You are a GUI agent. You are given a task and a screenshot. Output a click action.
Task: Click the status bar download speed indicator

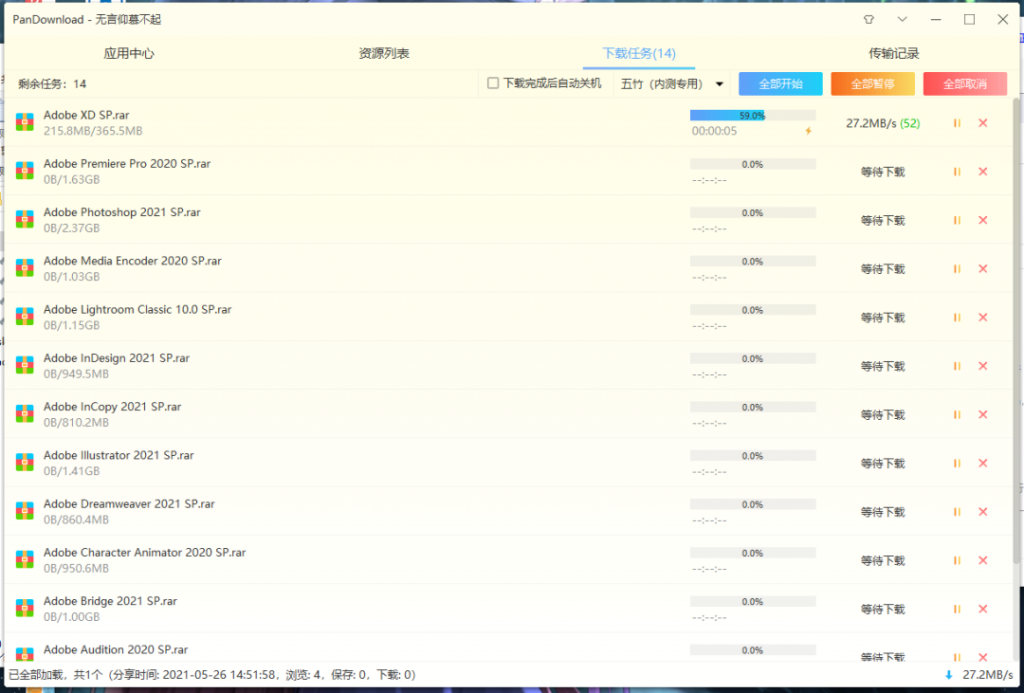[x=978, y=675]
